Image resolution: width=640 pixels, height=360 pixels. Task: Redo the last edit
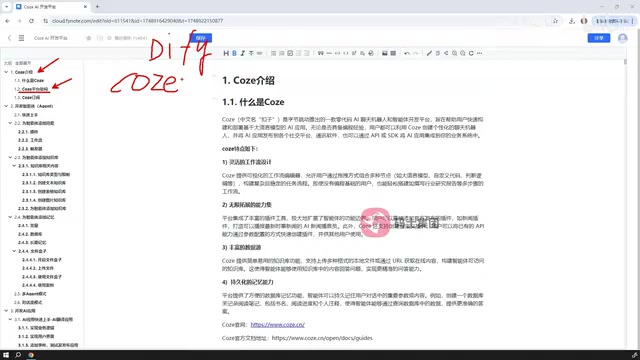[x=416, y=53]
